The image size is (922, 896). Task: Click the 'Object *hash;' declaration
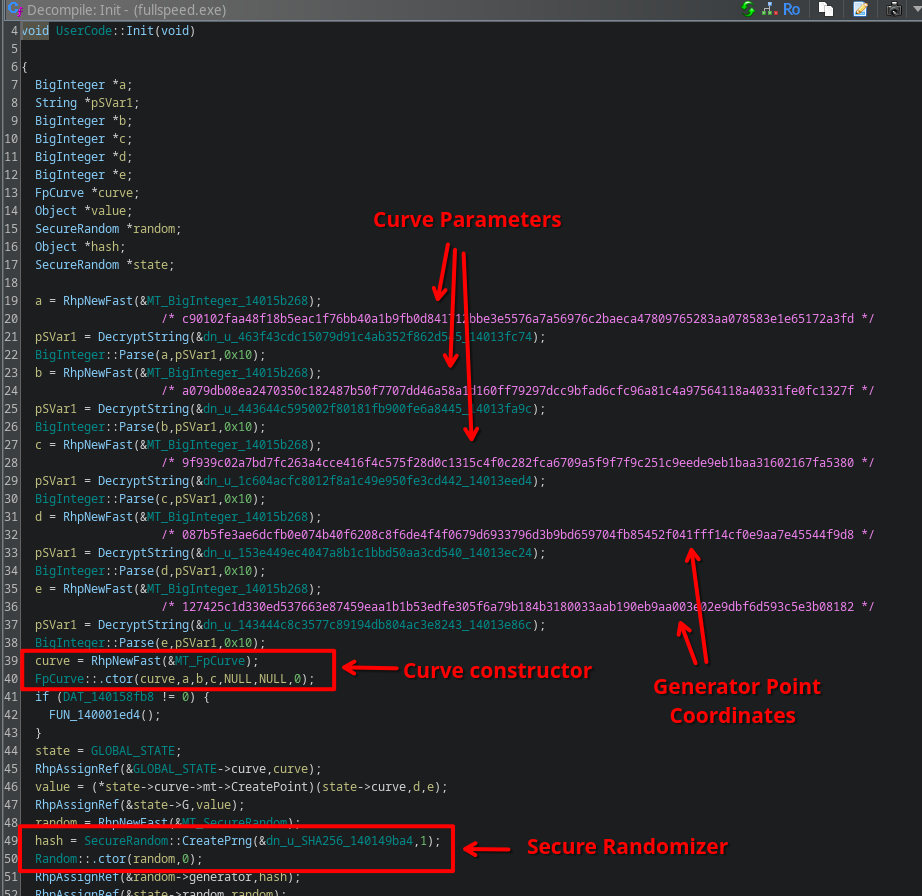point(80,247)
